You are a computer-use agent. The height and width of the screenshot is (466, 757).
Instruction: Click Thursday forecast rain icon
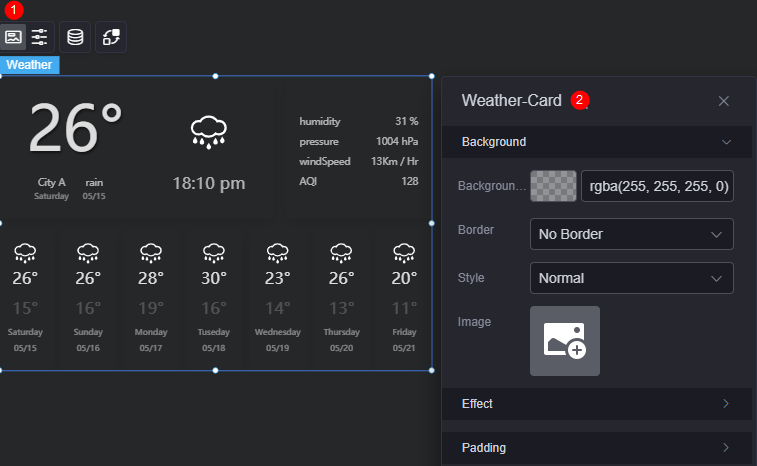341,253
